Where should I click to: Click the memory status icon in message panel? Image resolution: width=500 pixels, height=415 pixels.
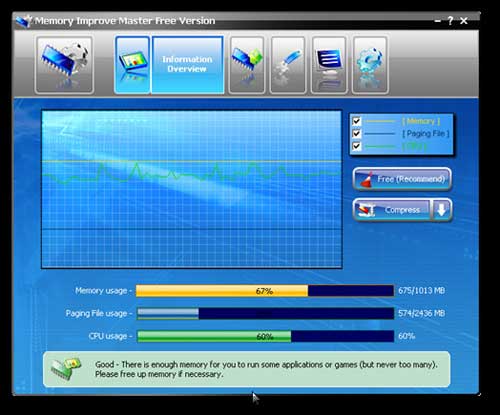click(66, 368)
